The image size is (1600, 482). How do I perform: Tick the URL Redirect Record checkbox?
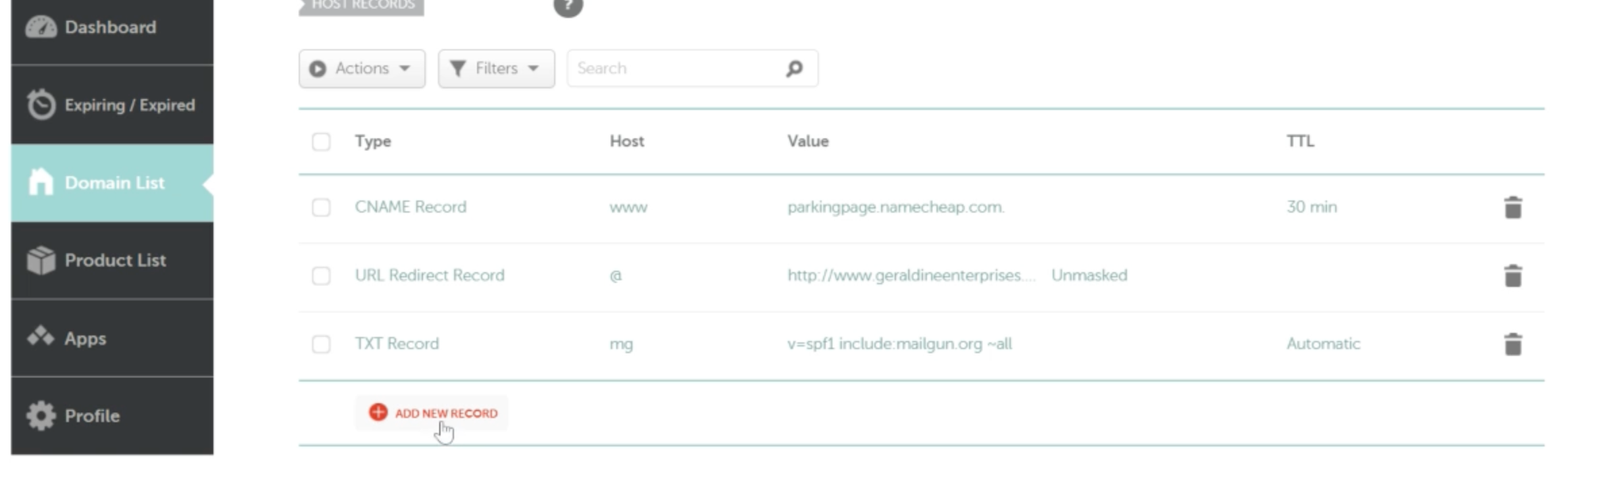coord(321,276)
